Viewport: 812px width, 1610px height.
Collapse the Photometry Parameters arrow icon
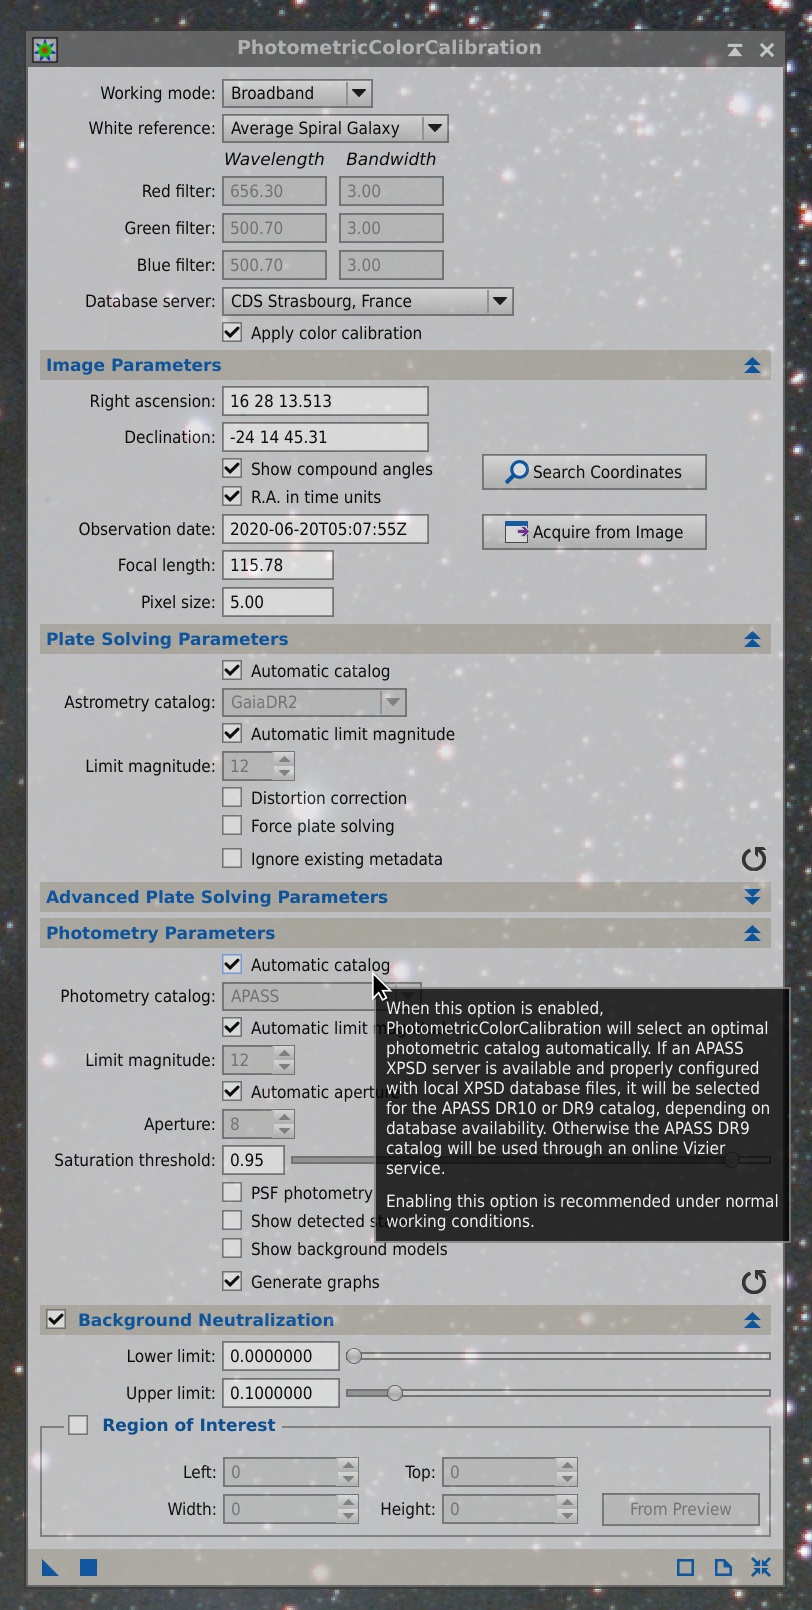tap(753, 934)
